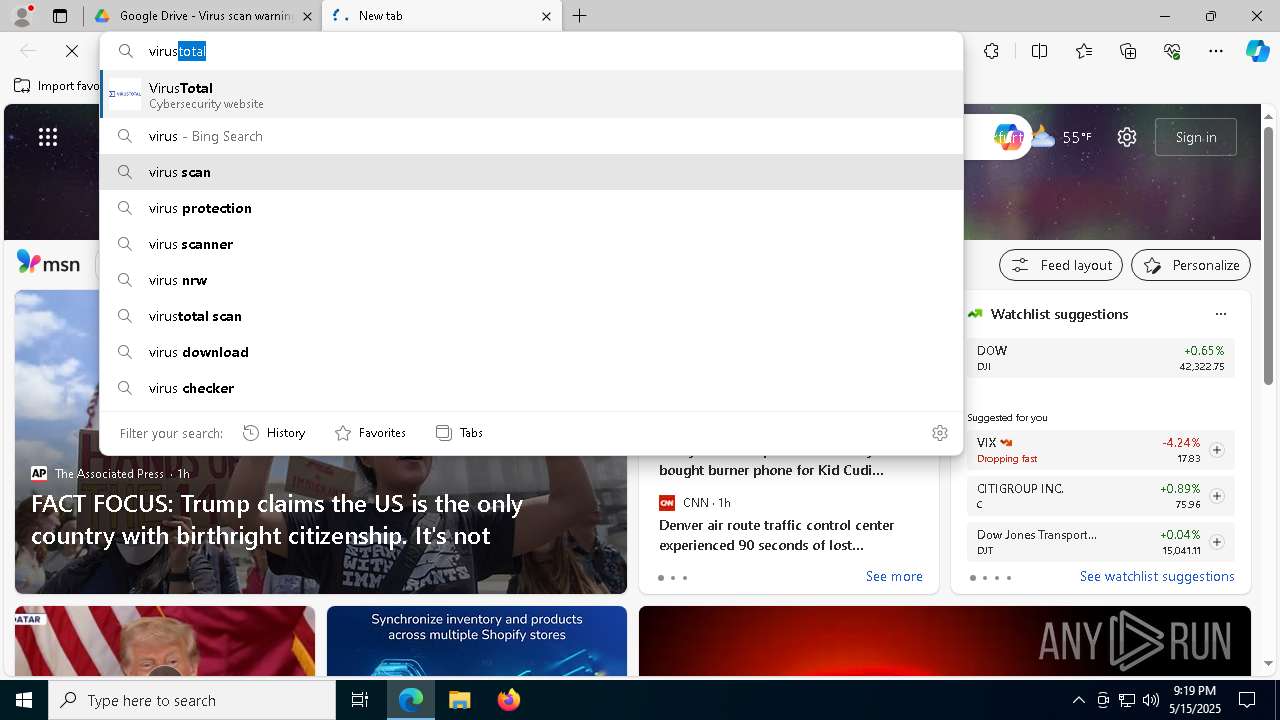Open the address bar suggestion settings gear
Screen dimensions: 1280x720
940,433
